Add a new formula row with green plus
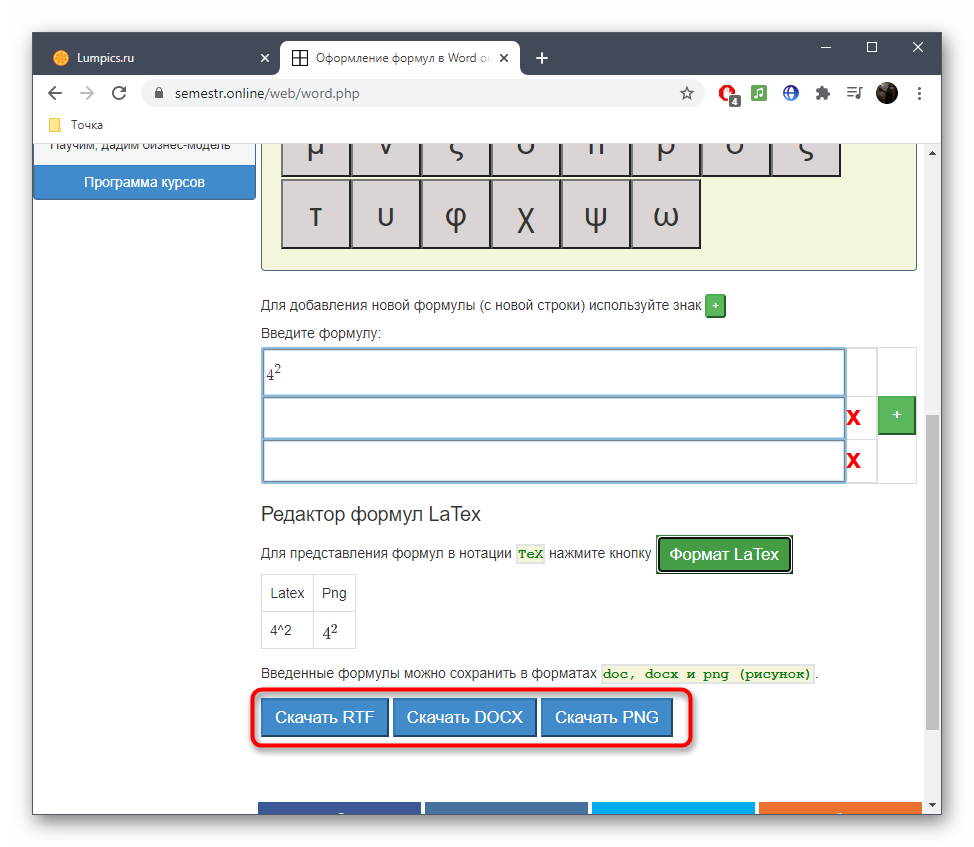974x847 pixels. 896,415
